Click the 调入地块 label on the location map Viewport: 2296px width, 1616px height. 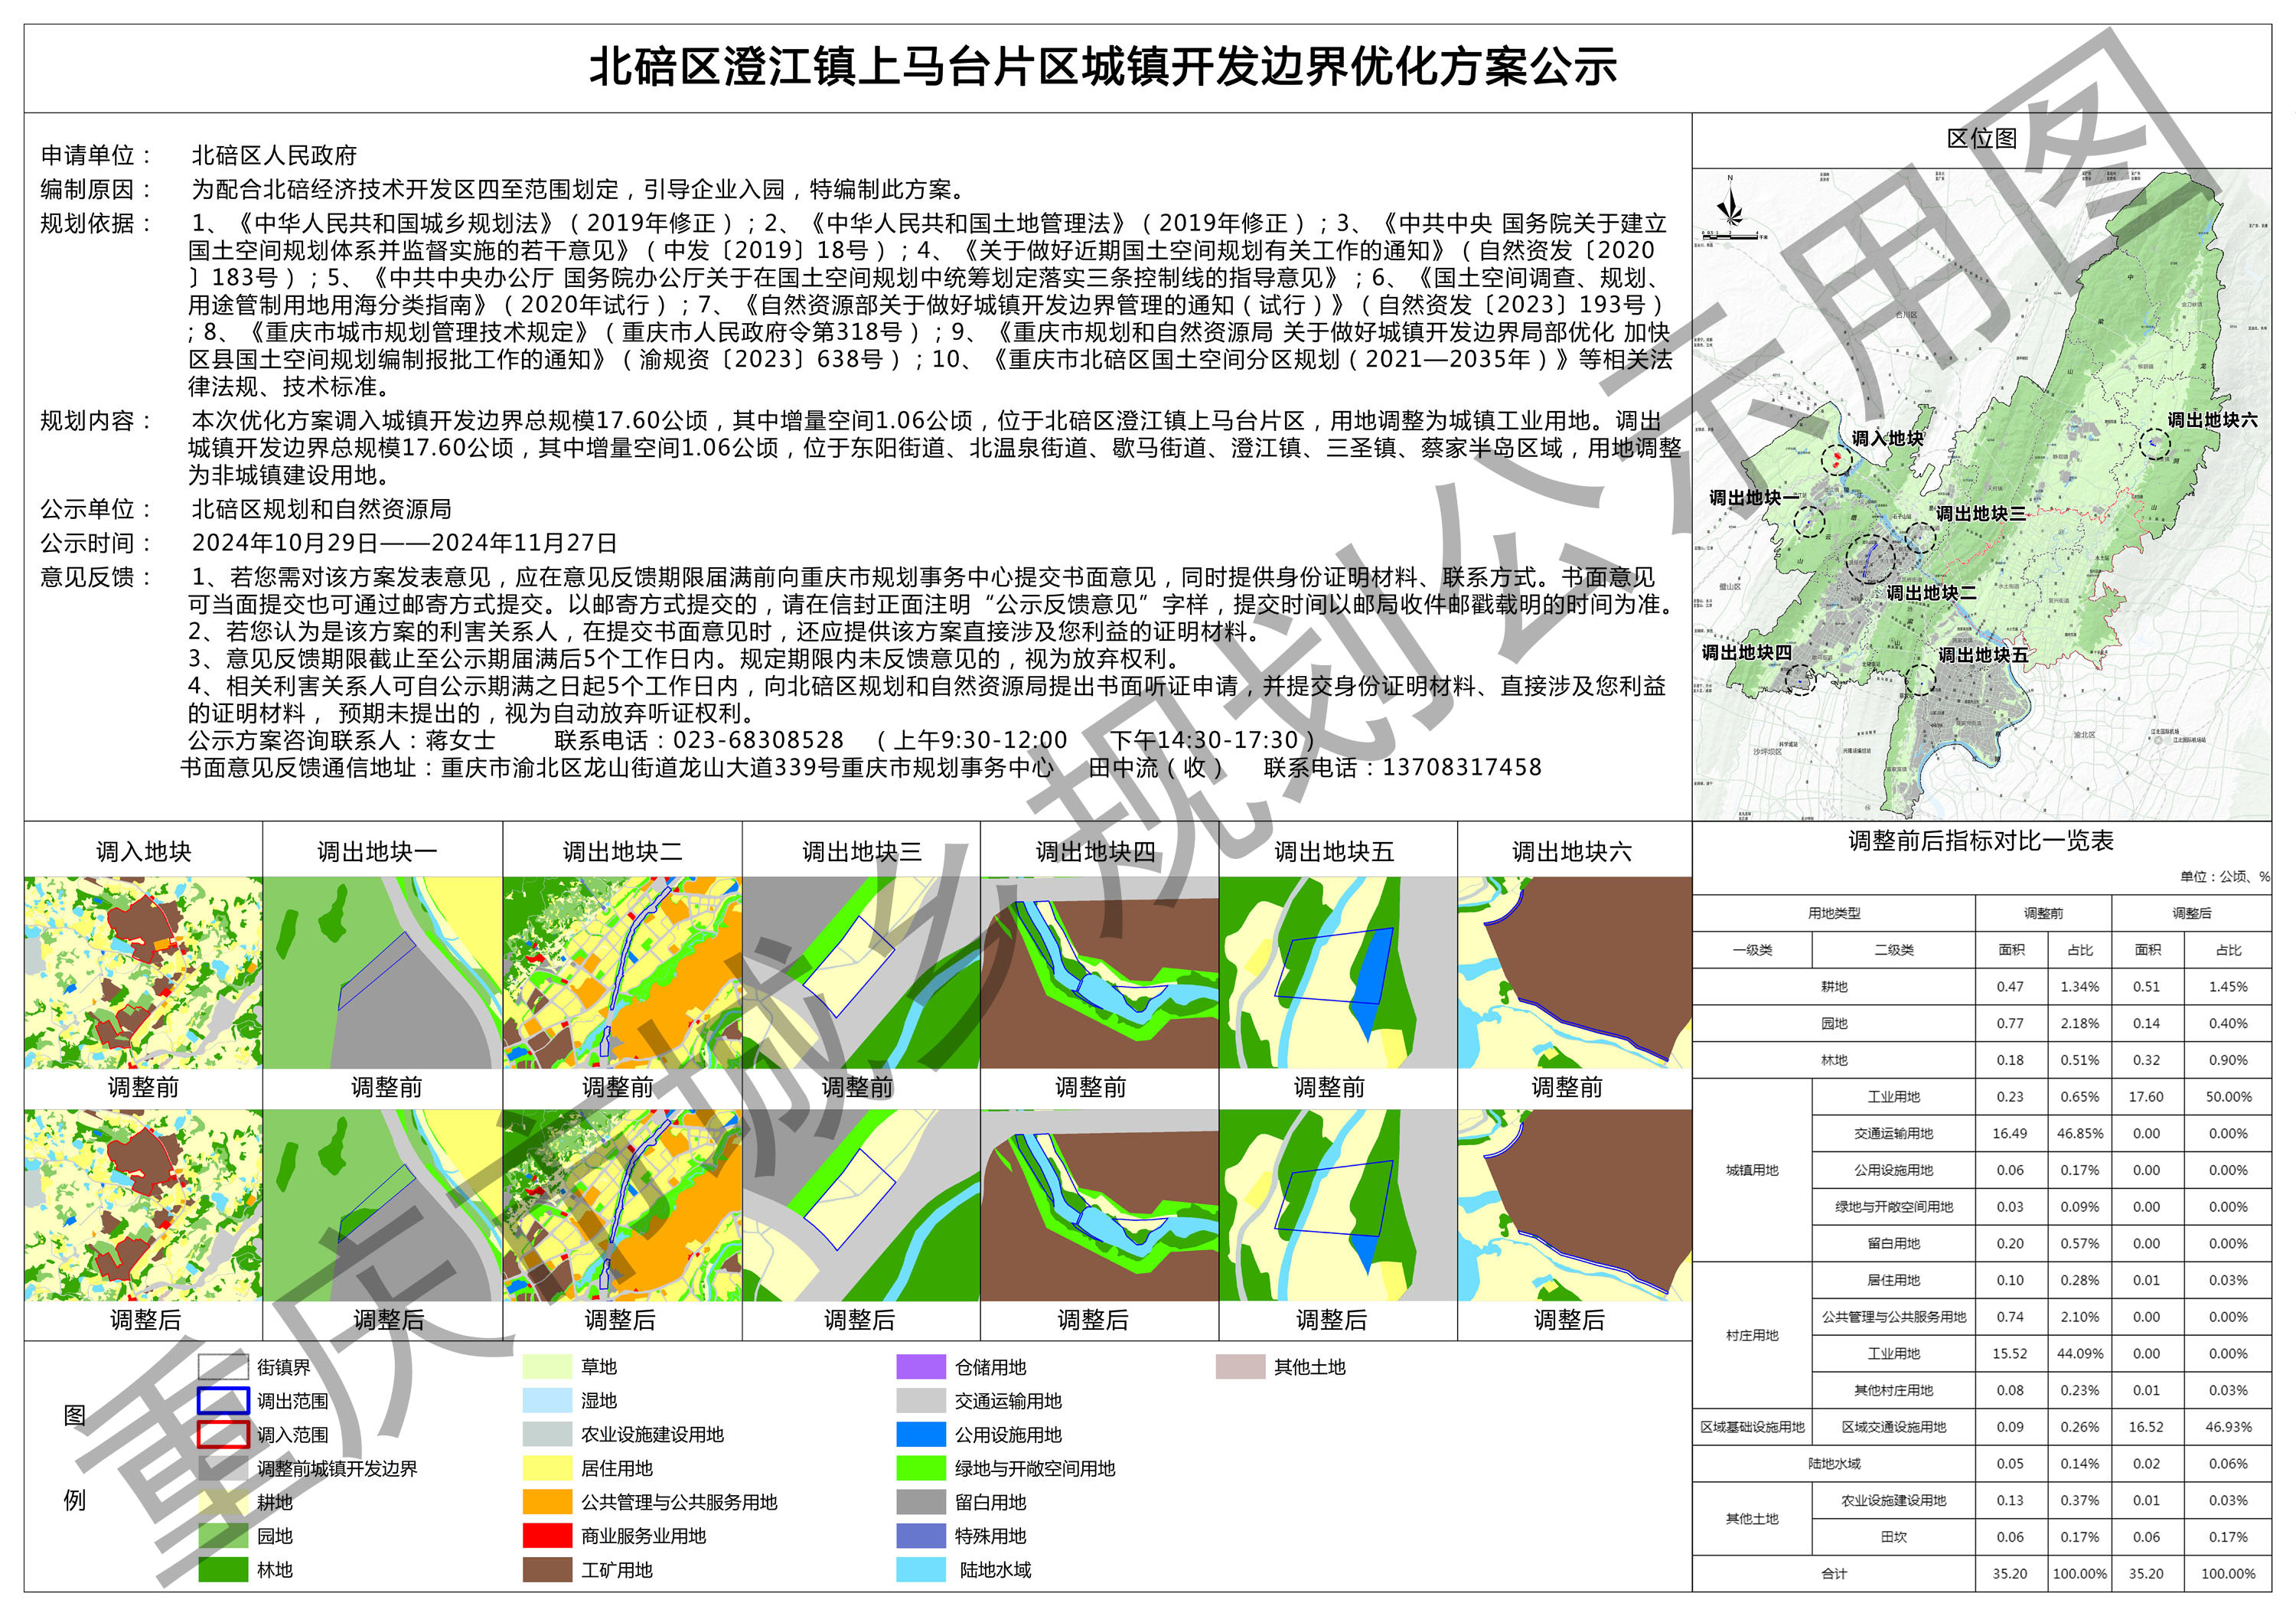coord(1887,438)
